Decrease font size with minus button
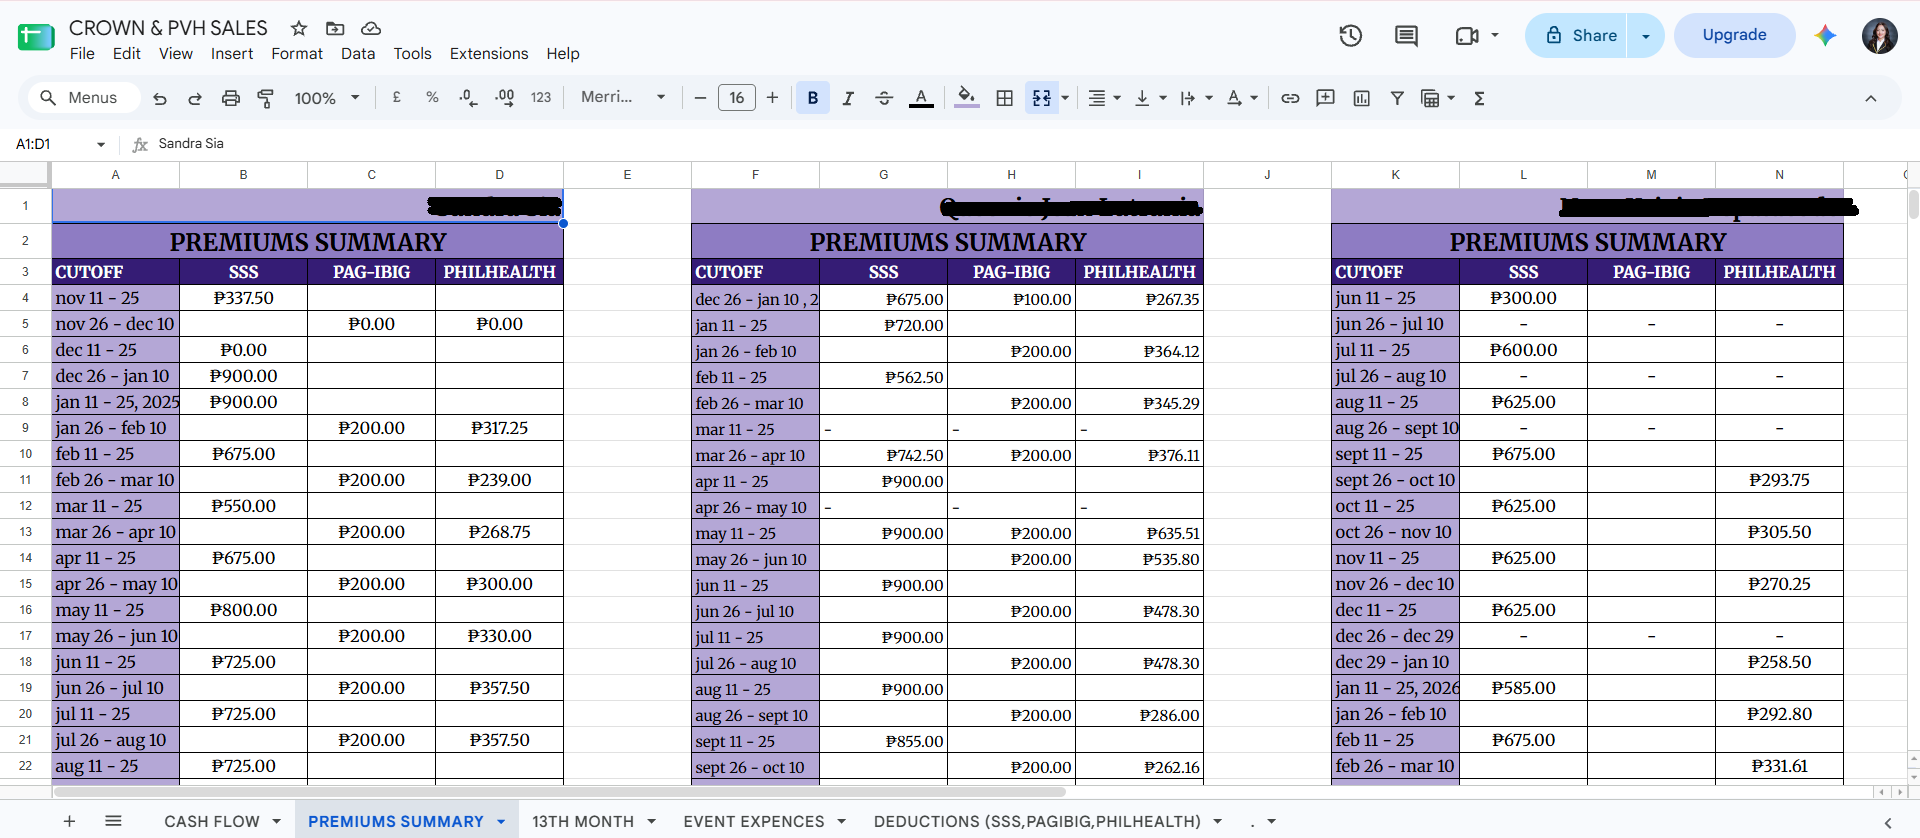Screen dimensions: 1920x838 [700, 98]
